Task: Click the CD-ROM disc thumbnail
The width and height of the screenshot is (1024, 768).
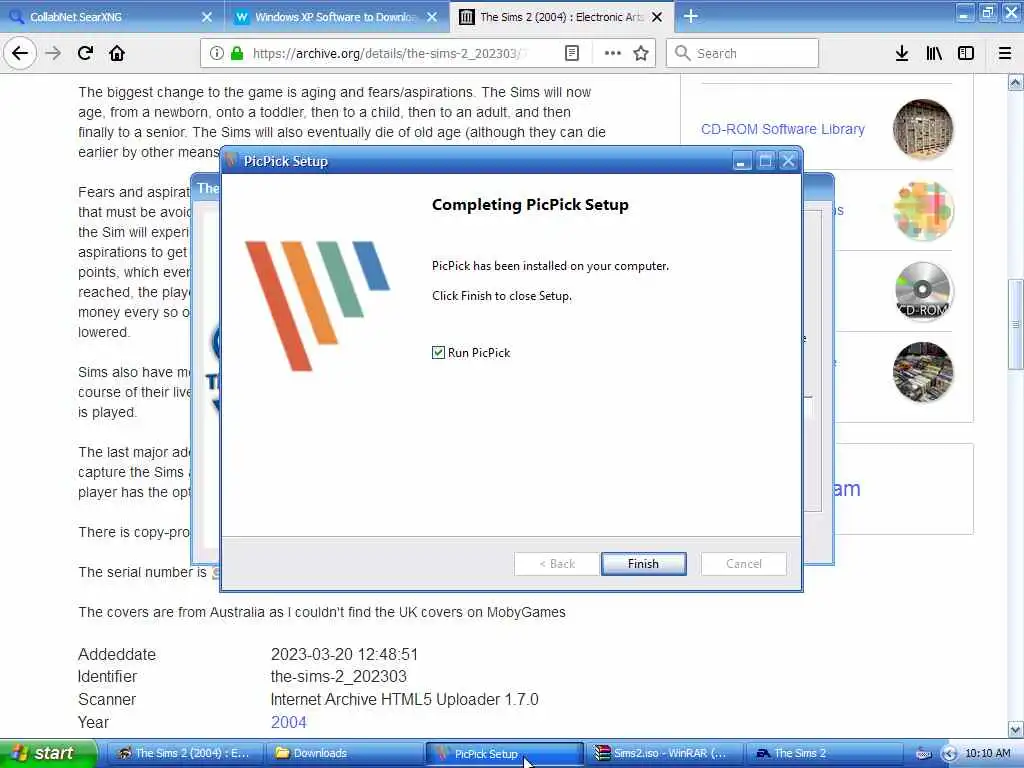Action: pyautogui.click(x=923, y=291)
